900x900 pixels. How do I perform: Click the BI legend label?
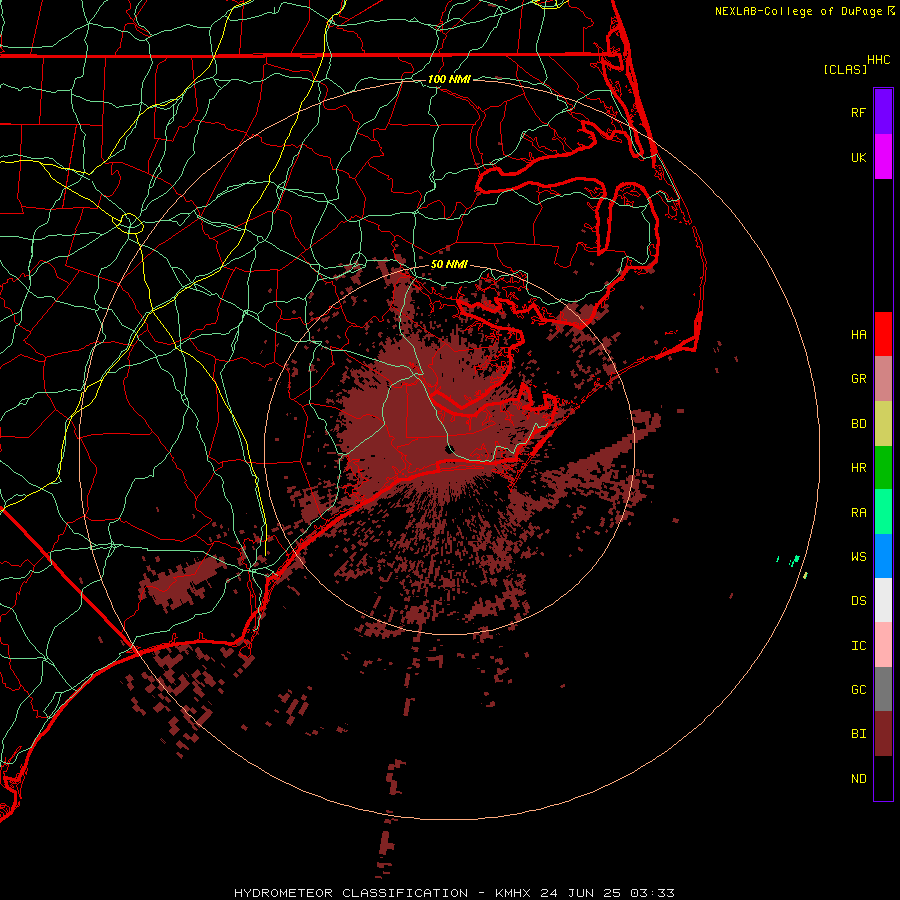859,734
